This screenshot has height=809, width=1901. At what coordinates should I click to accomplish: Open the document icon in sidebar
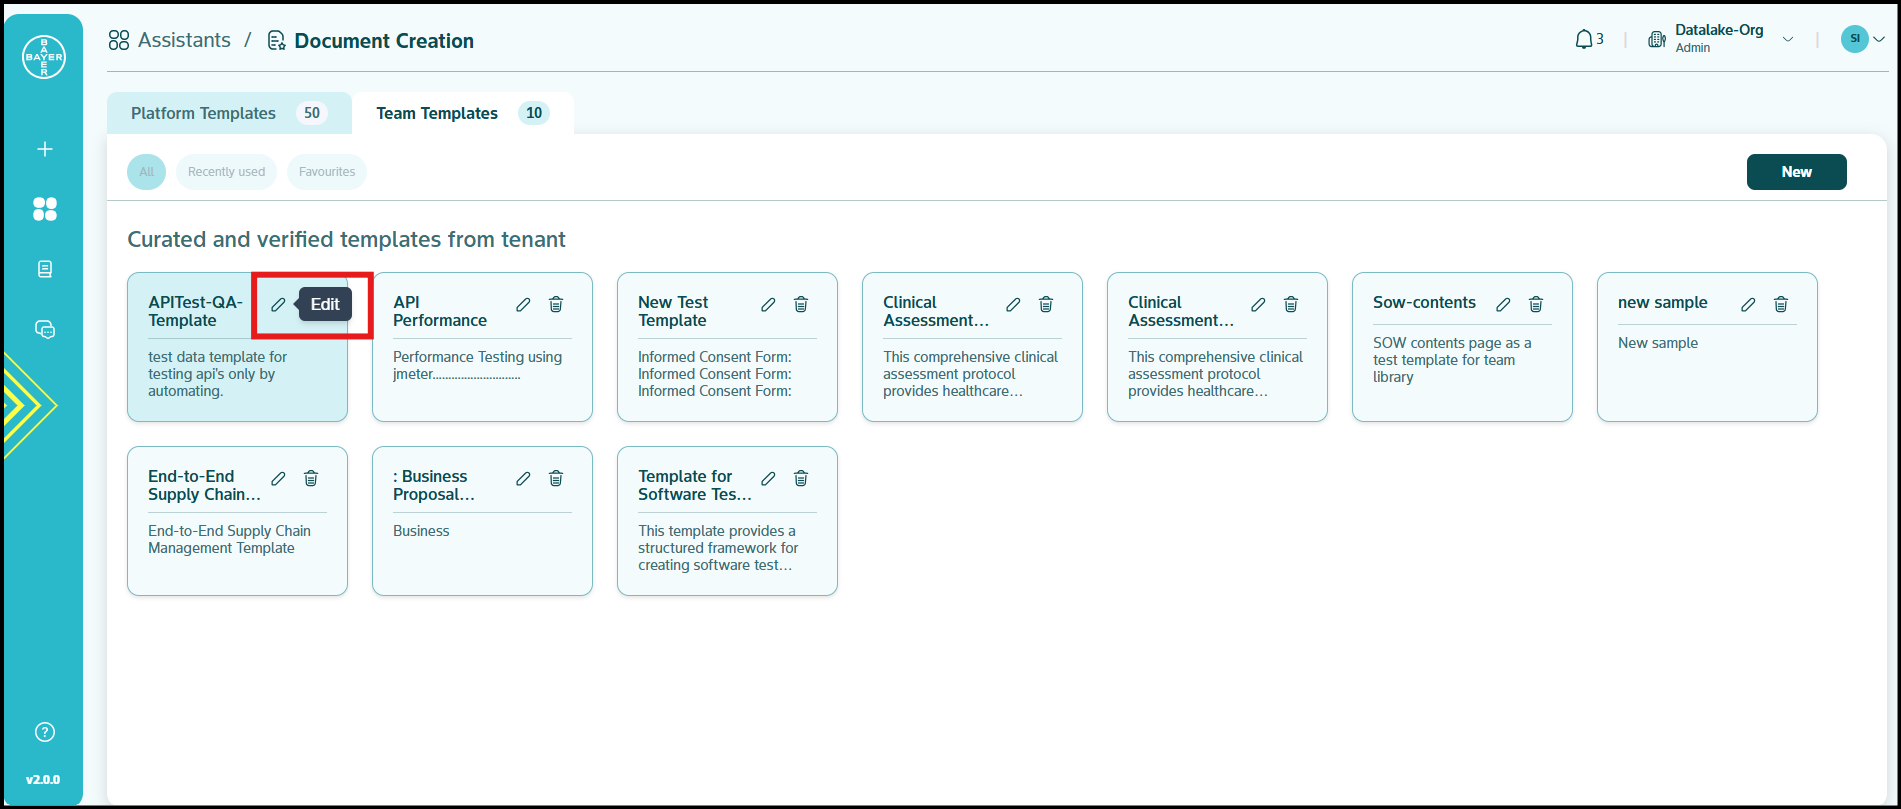[x=44, y=269]
